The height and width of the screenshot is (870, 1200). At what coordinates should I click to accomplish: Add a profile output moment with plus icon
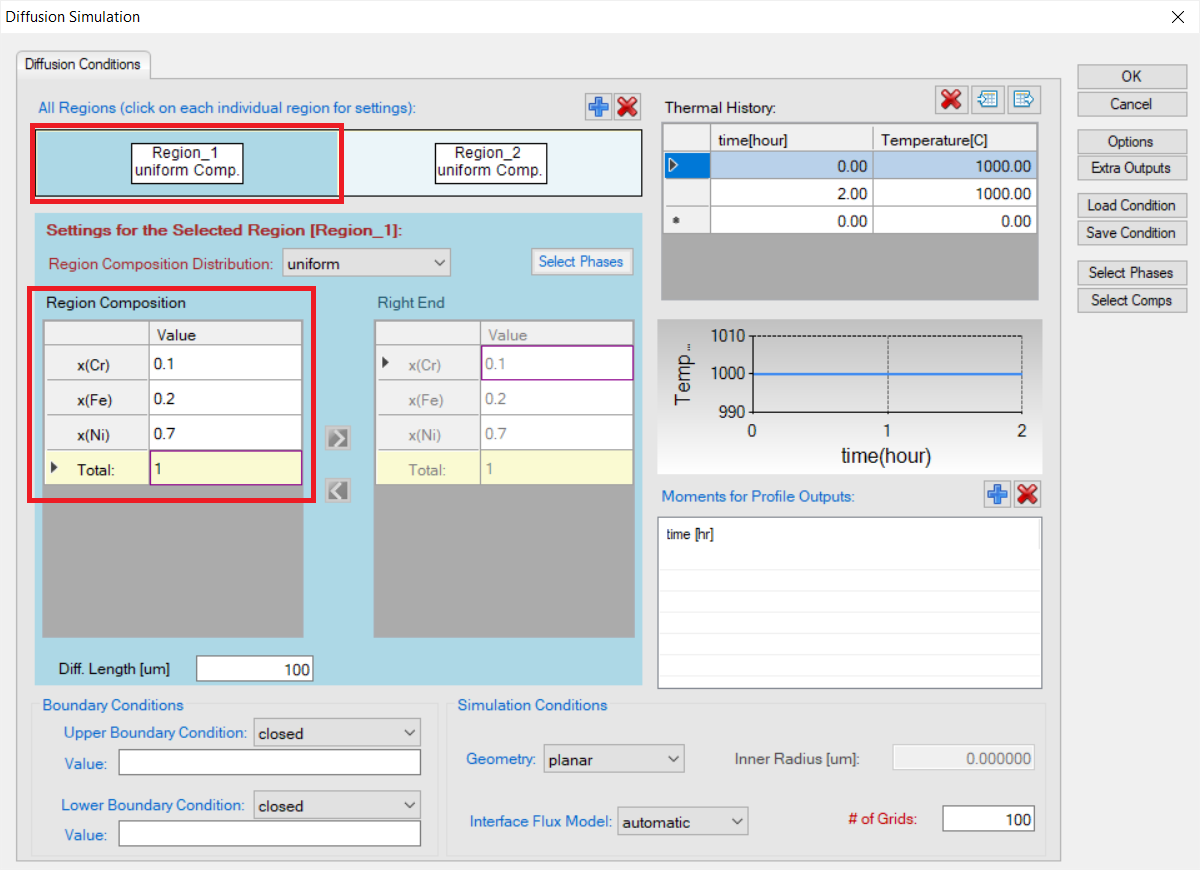[997, 494]
